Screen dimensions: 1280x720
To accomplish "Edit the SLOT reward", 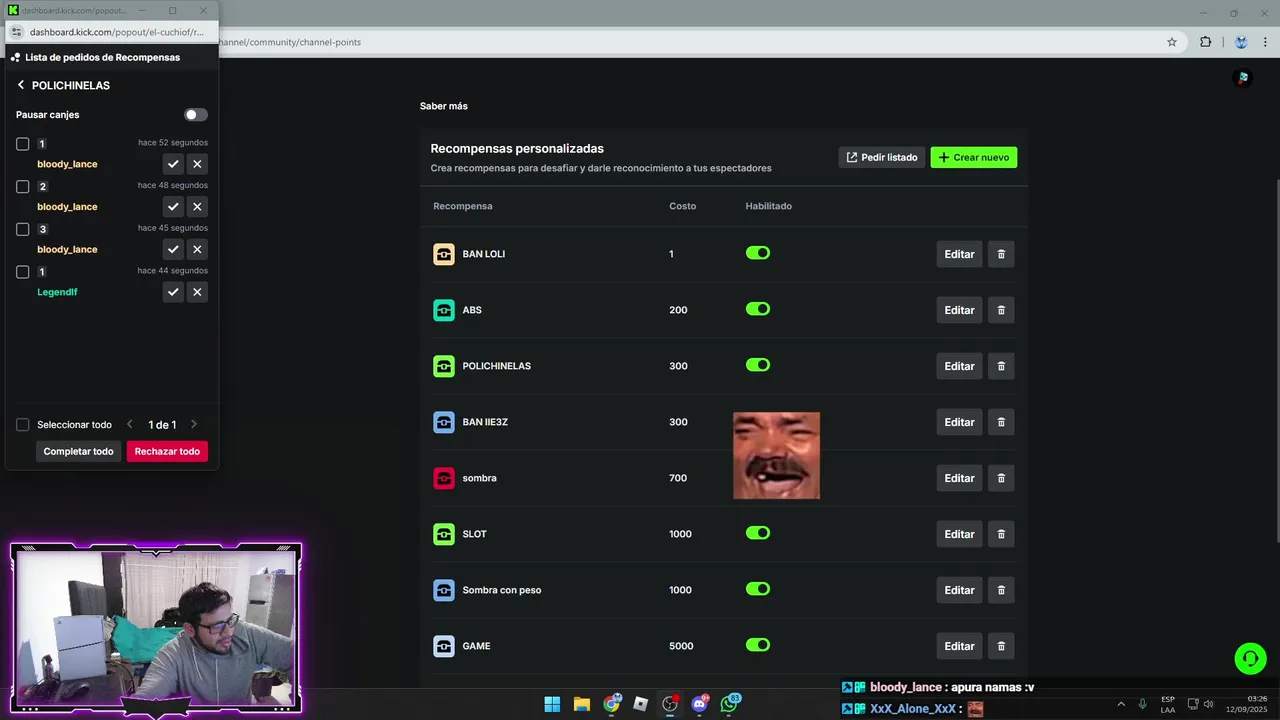I will coord(959,534).
